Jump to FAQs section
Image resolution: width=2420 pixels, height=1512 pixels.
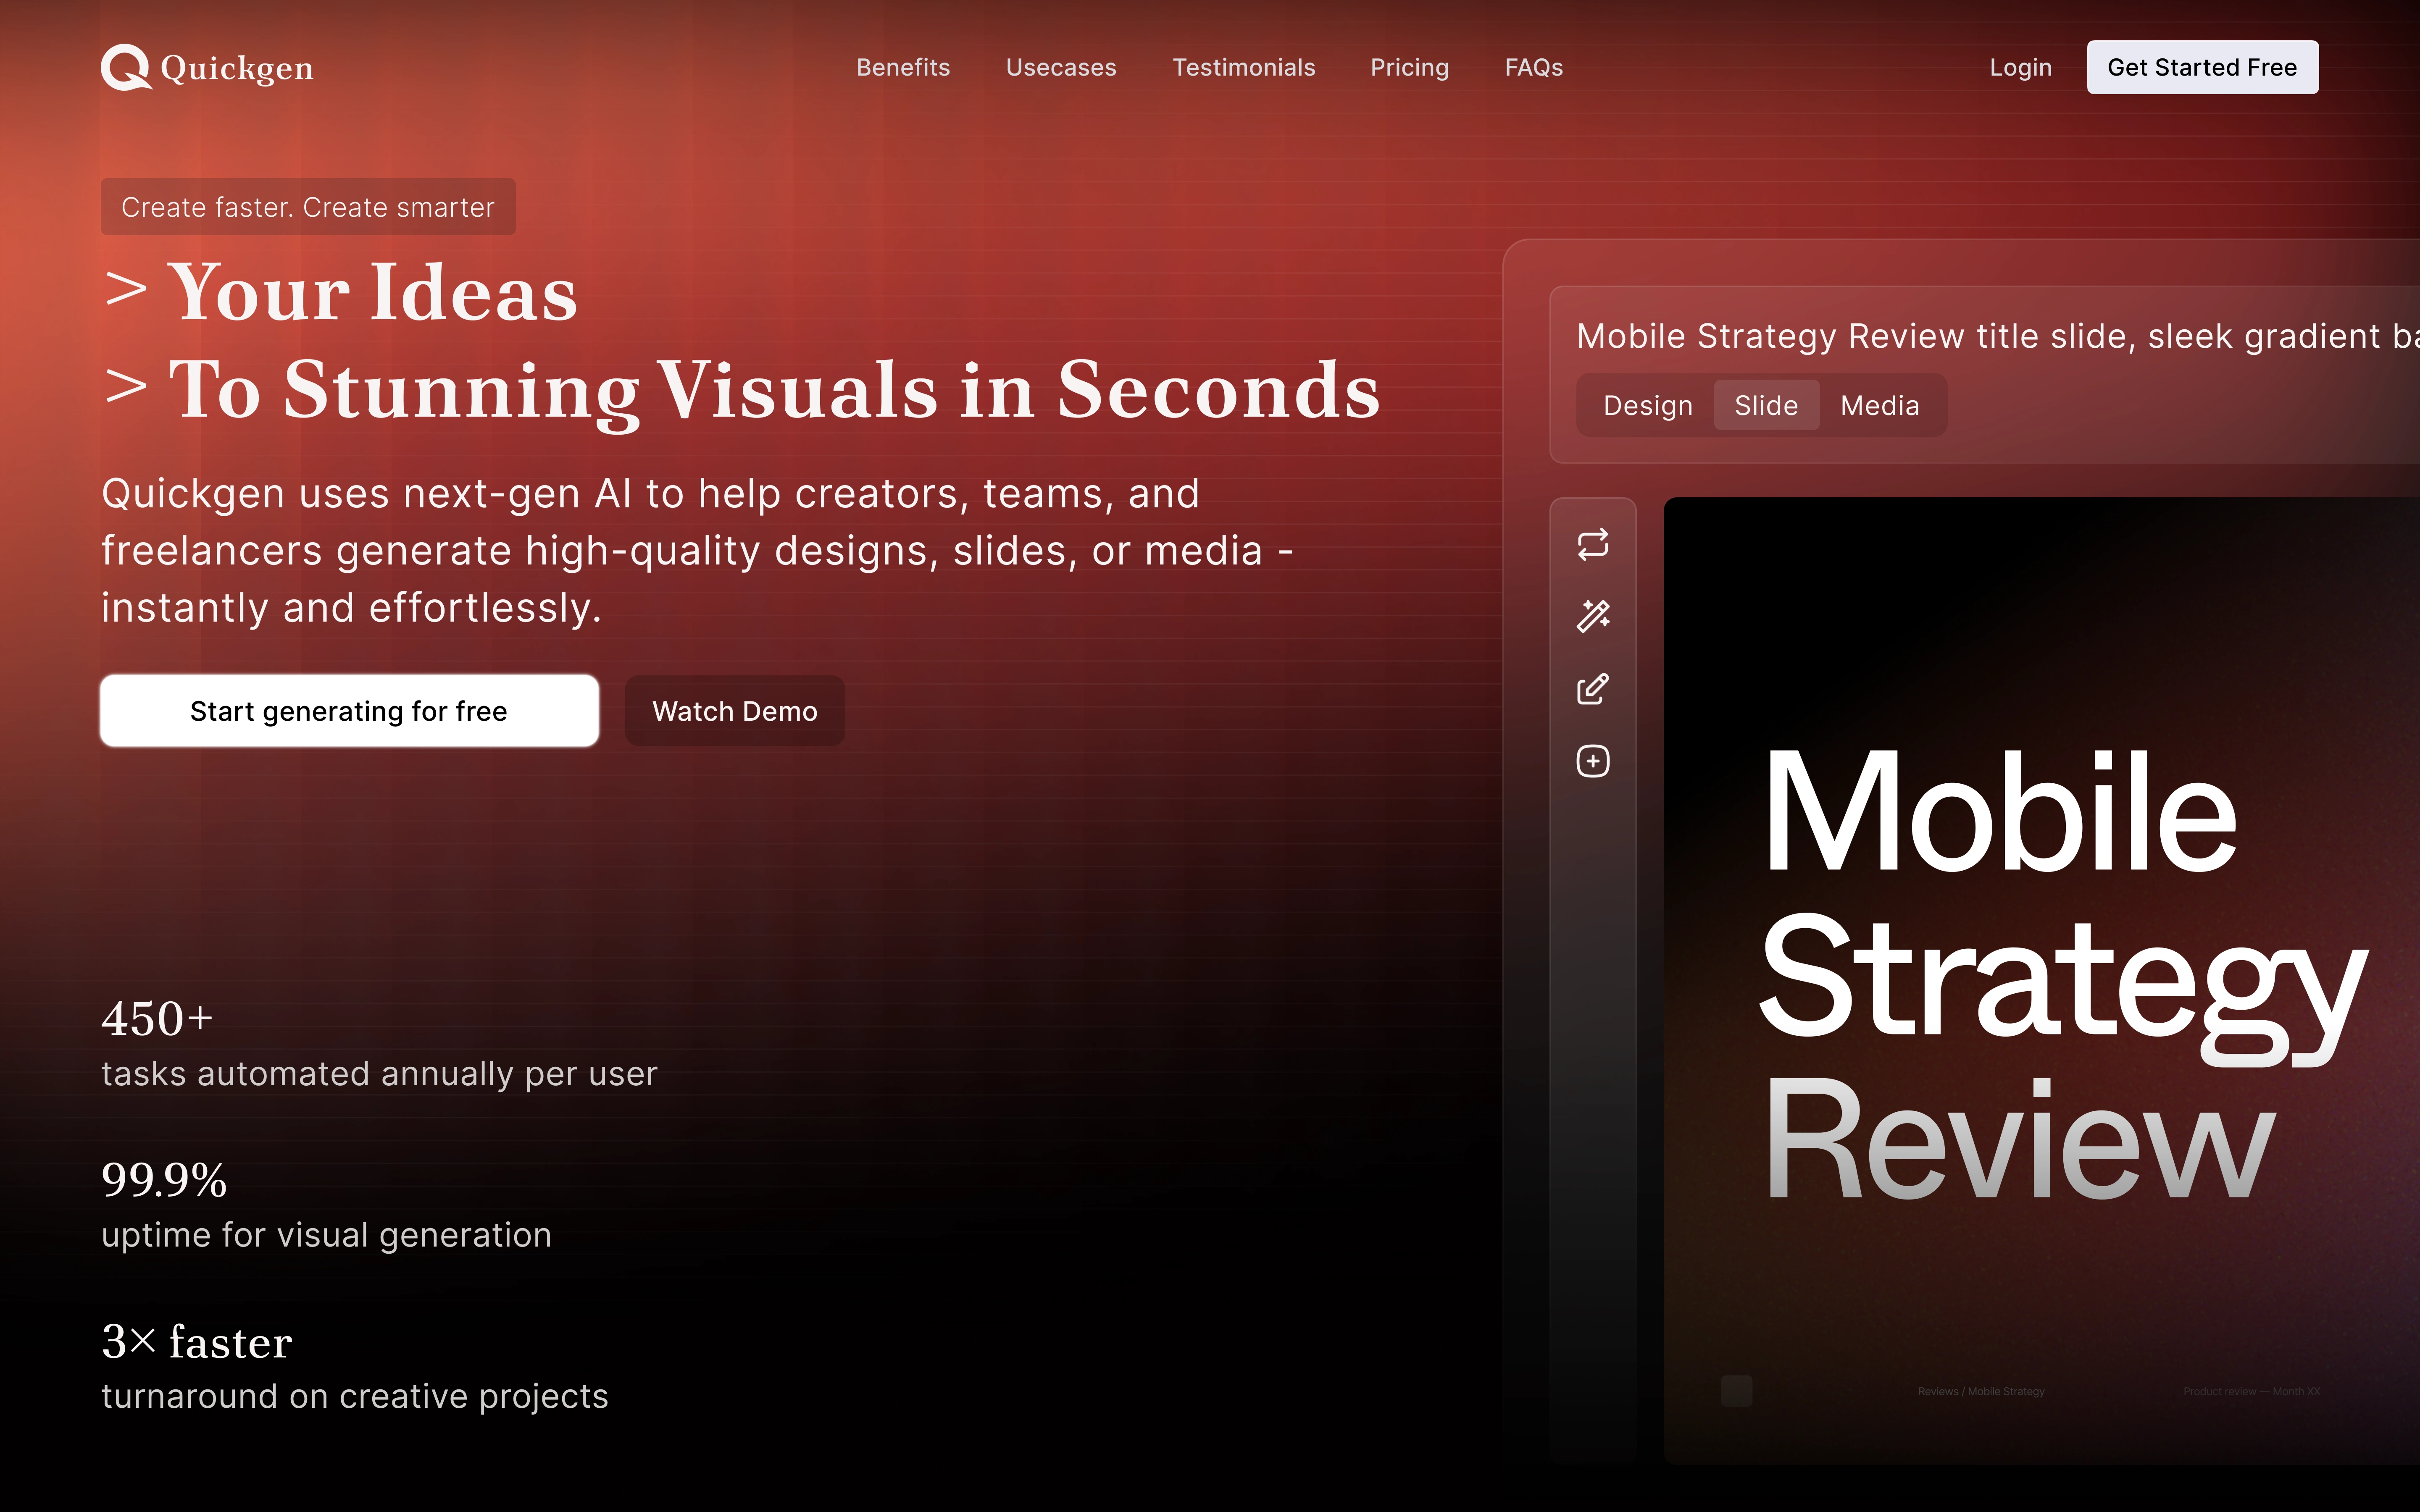click(x=1533, y=67)
